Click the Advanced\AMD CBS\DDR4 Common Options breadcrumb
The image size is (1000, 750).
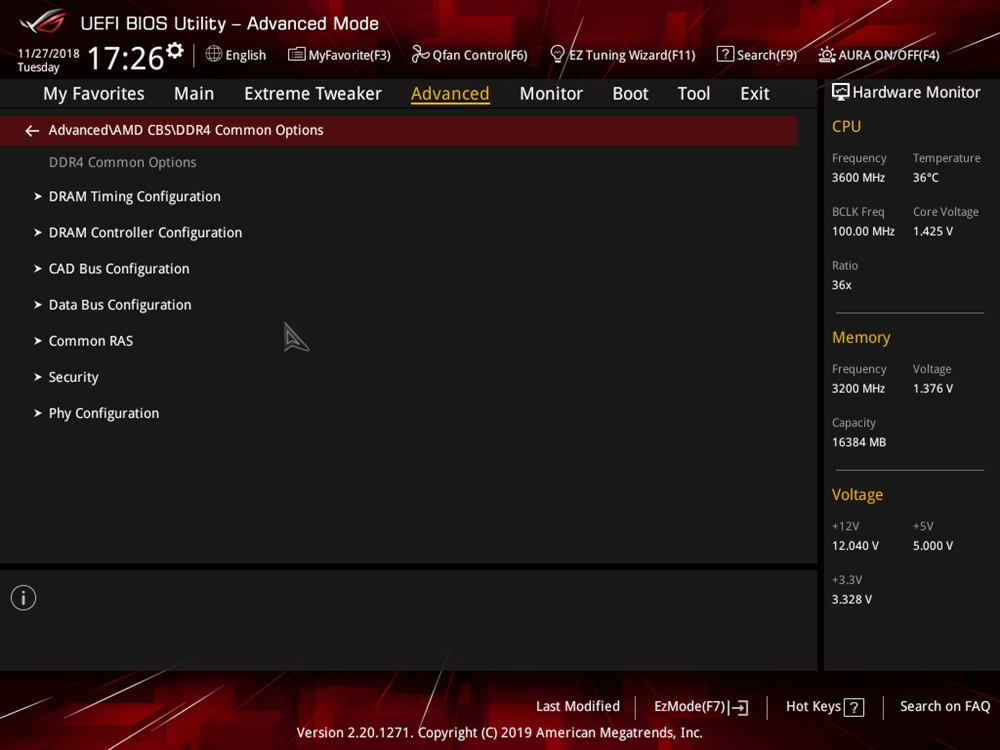point(186,130)
